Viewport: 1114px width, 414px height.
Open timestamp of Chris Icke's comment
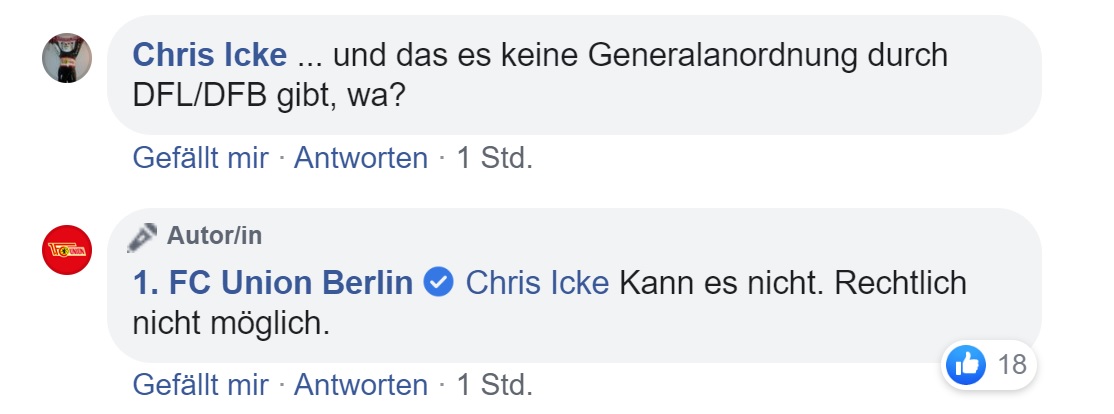tap(494, 158)
